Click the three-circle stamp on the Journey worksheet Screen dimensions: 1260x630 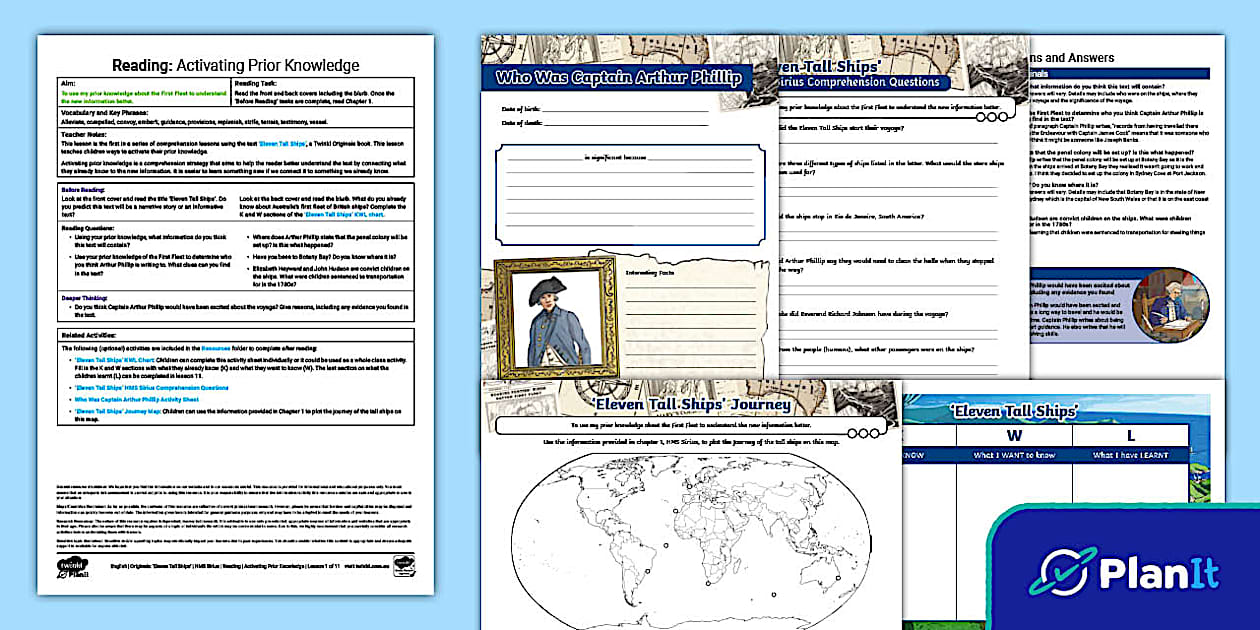point(864,434)
